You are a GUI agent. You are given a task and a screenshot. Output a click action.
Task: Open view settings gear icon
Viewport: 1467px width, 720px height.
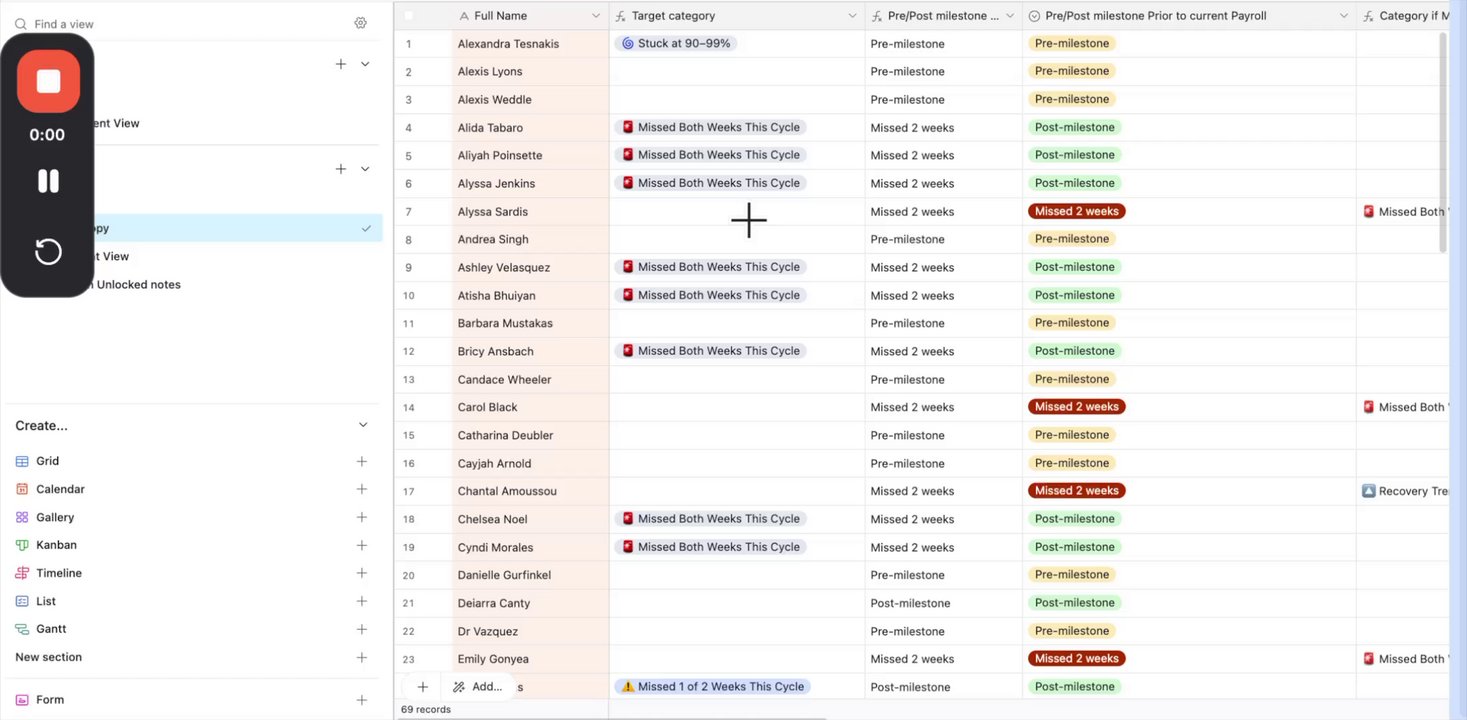pos(361,23)
